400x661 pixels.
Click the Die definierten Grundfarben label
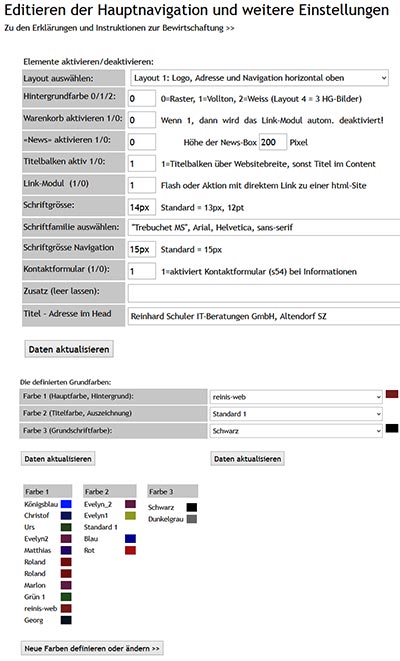click(x=65, y=382)
